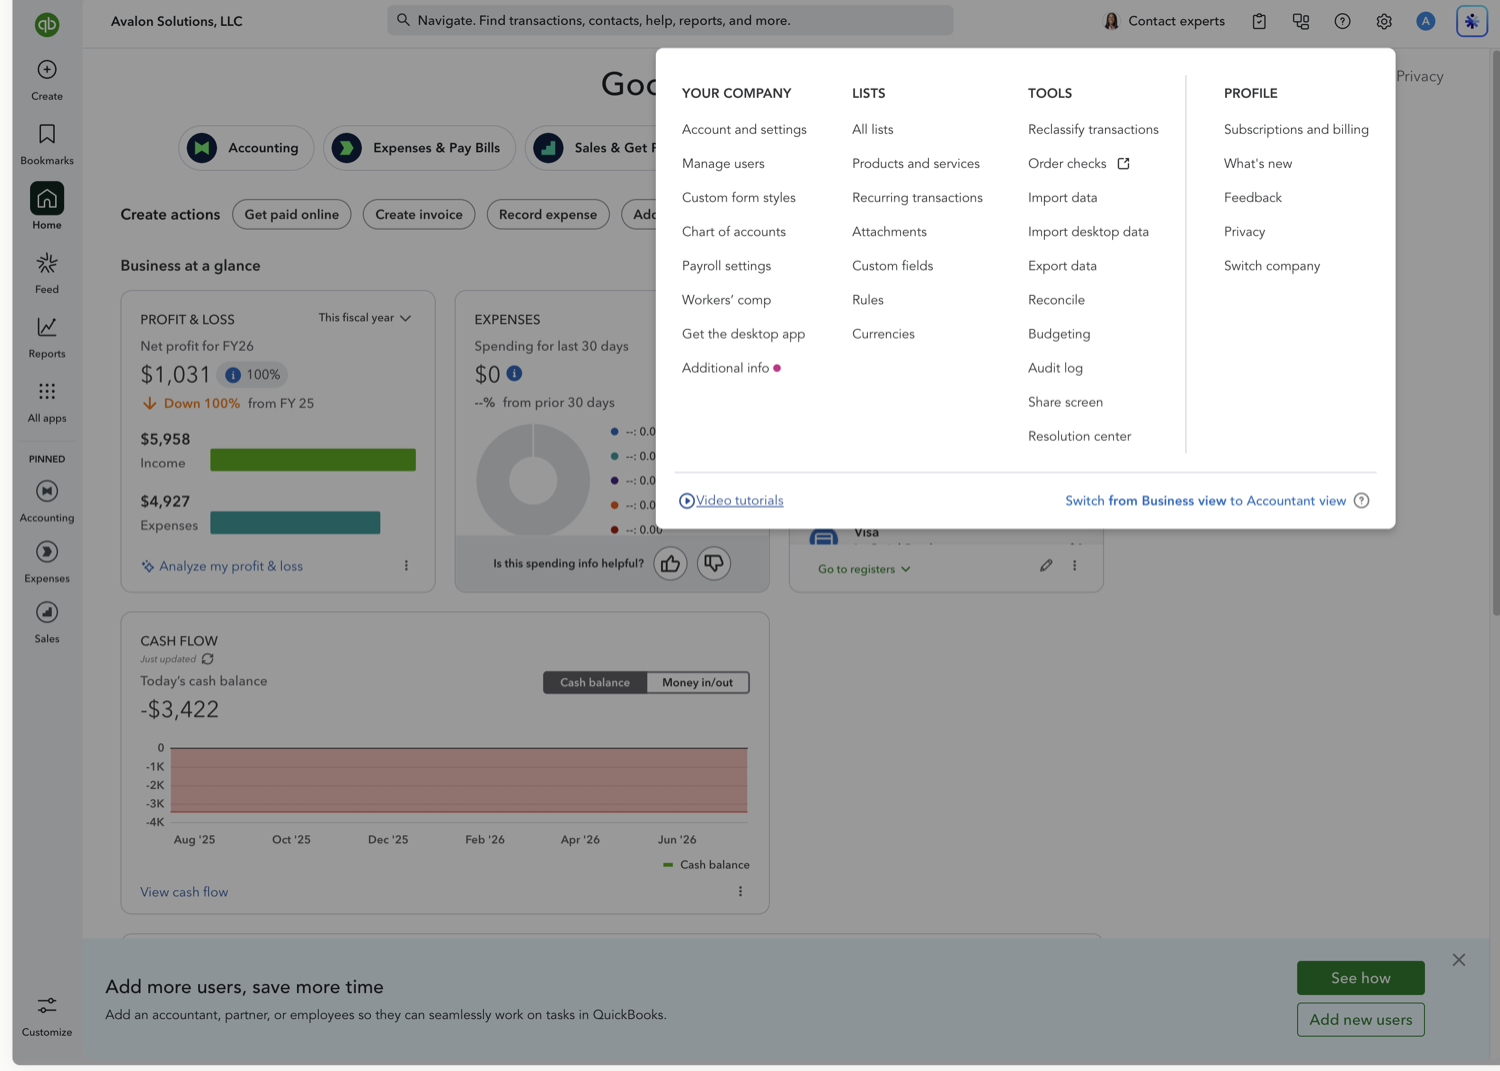1500x1071 pixels.
Task: Expand the Go to registers dropdown
Action: click(x=864, y=569)
